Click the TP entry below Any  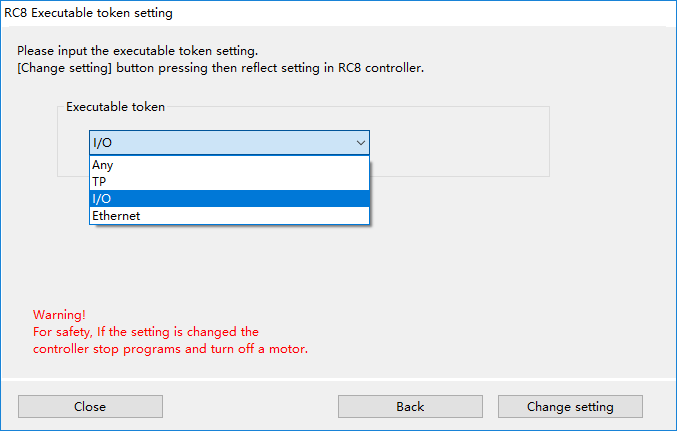[x=99, y=182]
